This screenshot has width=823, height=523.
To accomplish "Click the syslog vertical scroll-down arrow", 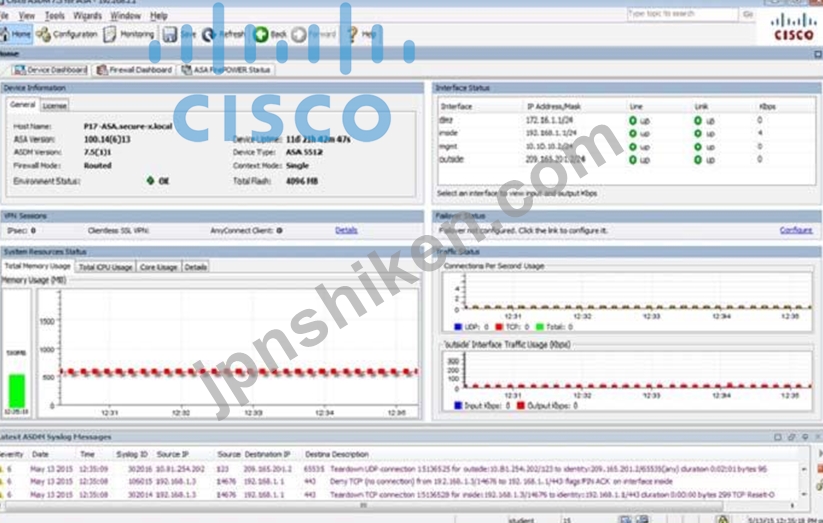I will 804,494.
